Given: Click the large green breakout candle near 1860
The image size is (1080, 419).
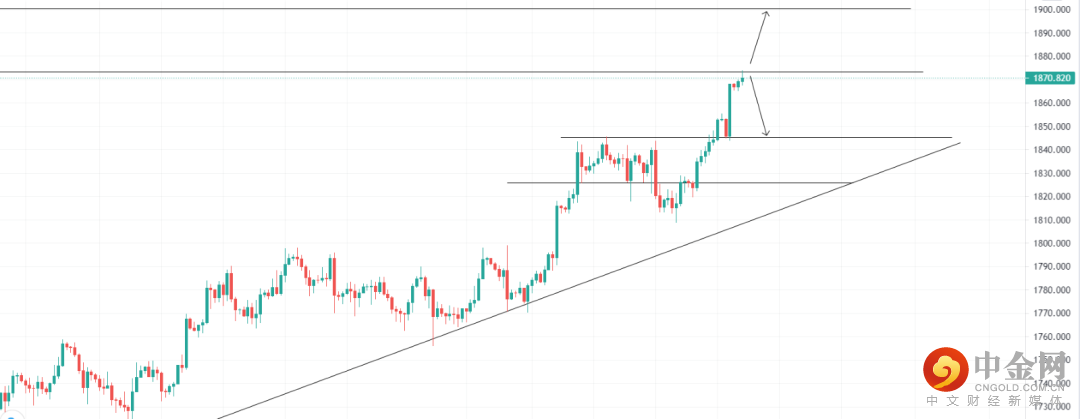Looking at the screenshot, I should click(x=729, y=110).
